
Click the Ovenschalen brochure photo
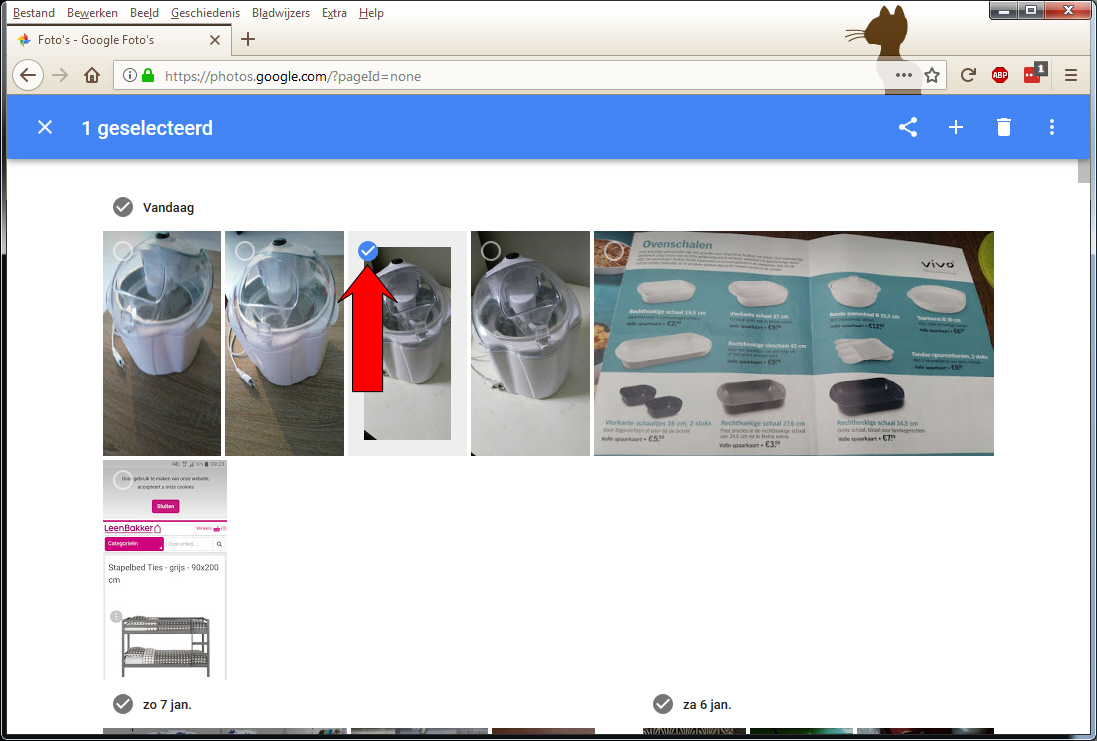click(793, 343)
